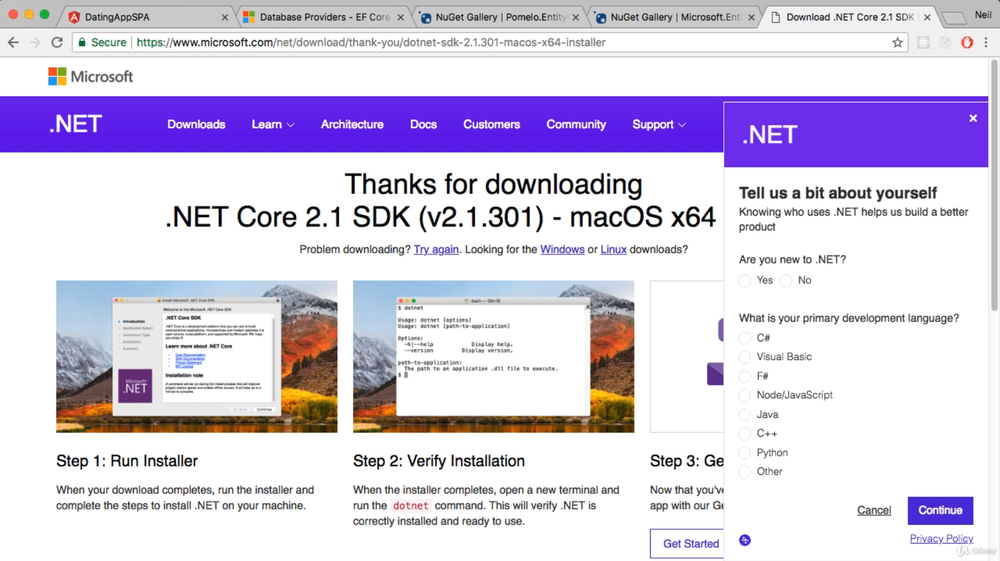Switch to NuGet Gallery Pomelo tab
The height and width of the screenshot is (561, 1000).
click(497, 17)
